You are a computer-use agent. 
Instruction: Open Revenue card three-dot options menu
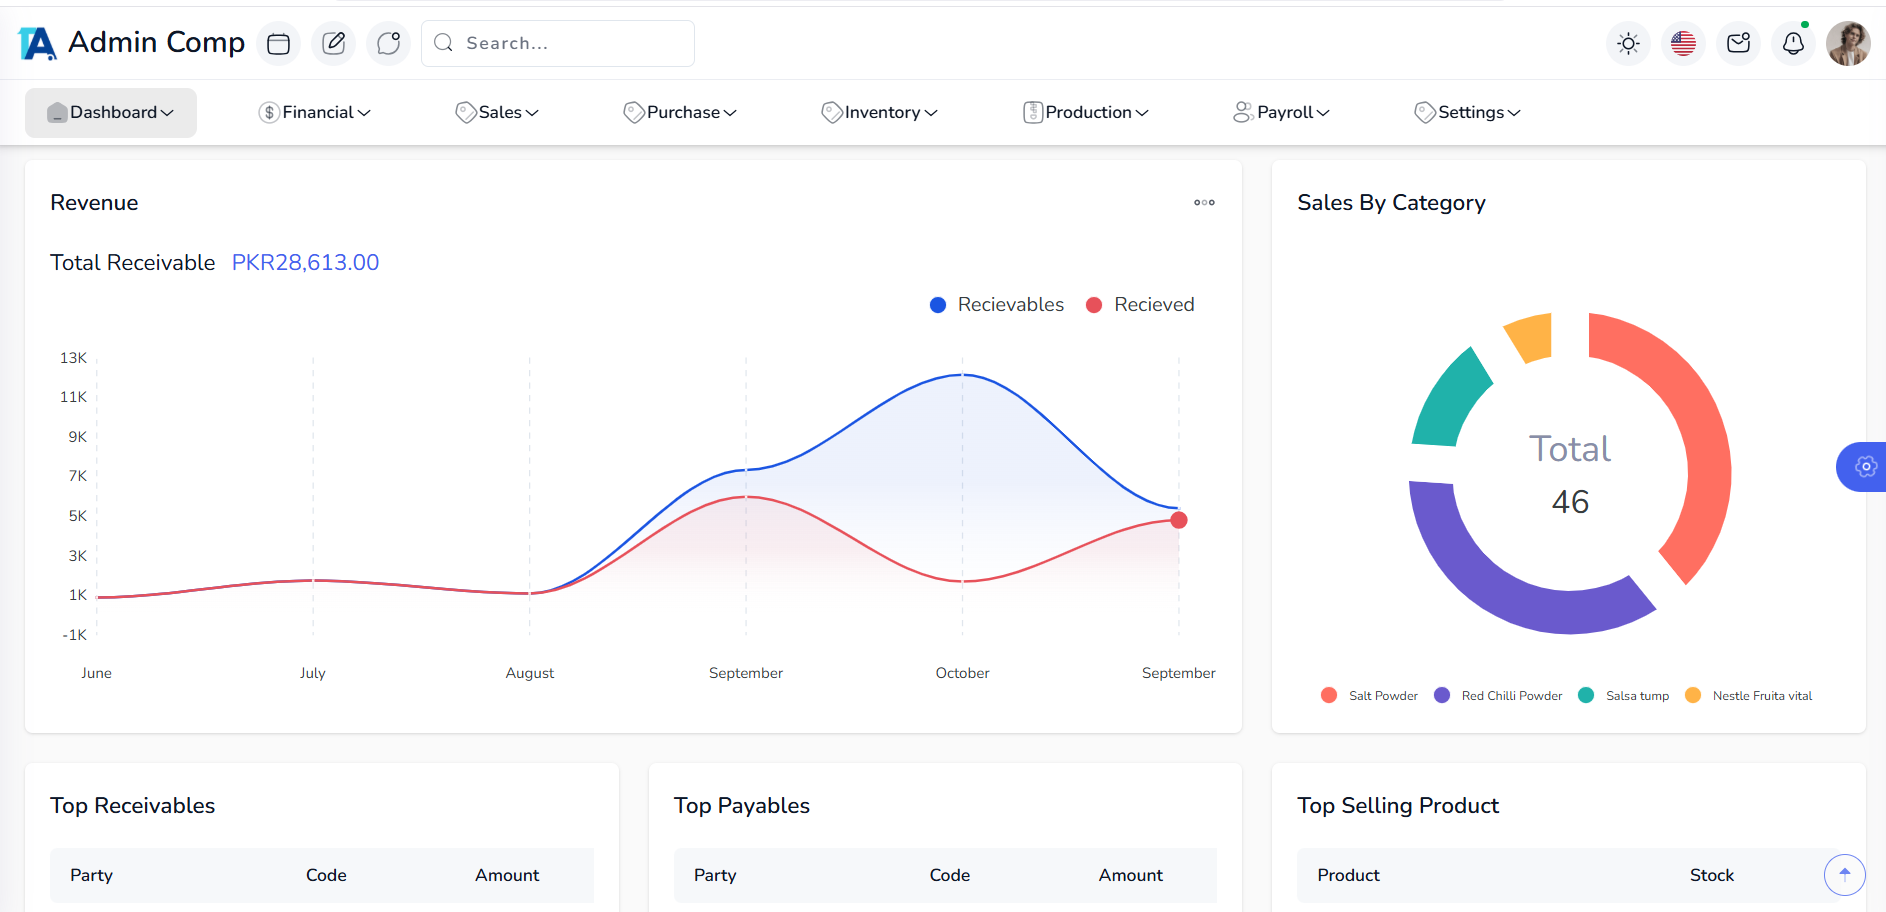tap(1204, 203)
